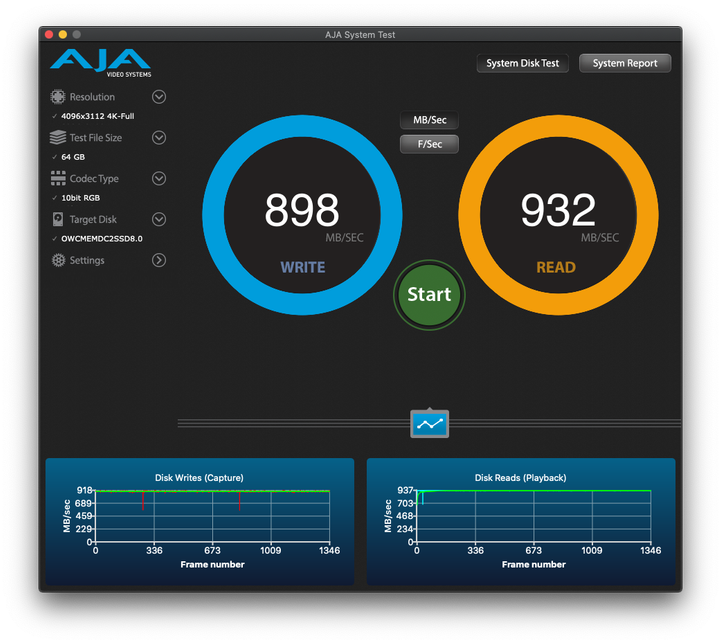Open the System Report tab
Screen dimensions: 720x642
pyautogui.click(x=625, y=63)
